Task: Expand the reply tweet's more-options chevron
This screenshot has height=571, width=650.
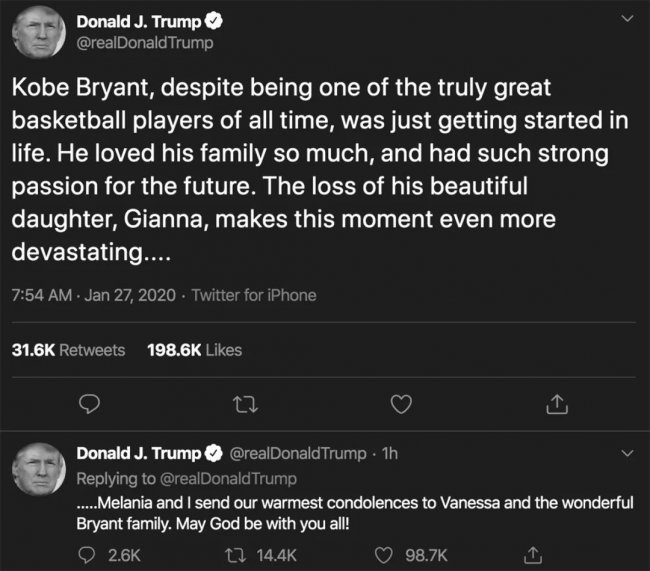Action: (626, 453)
